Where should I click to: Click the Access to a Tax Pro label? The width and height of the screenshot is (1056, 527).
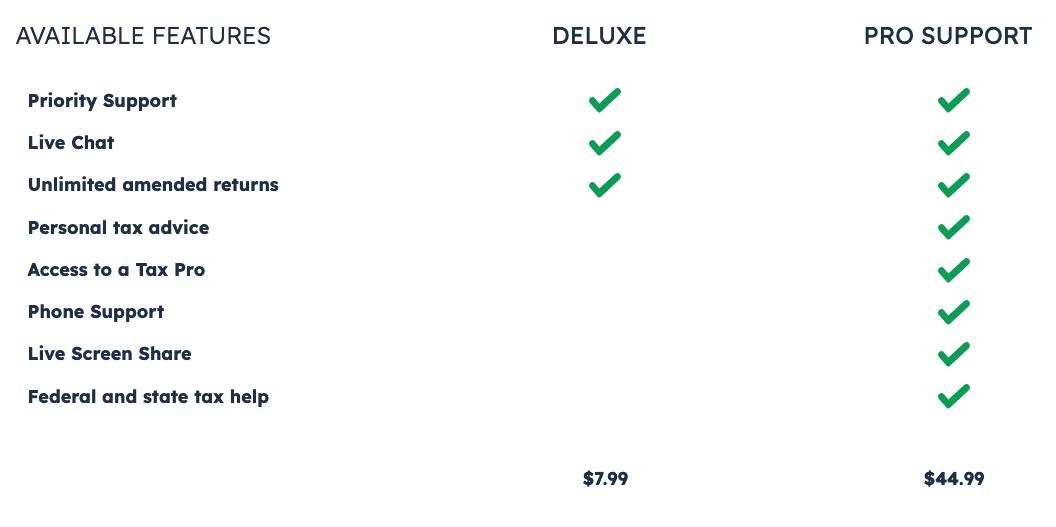click(116, 270)
